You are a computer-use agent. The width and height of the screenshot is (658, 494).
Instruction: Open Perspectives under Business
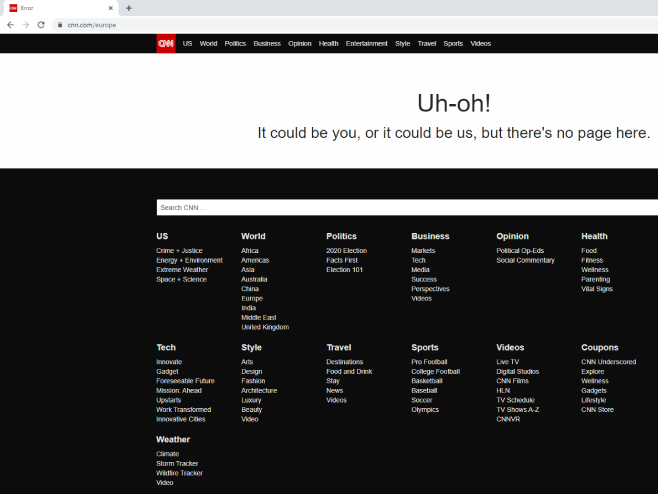point(430,289)
